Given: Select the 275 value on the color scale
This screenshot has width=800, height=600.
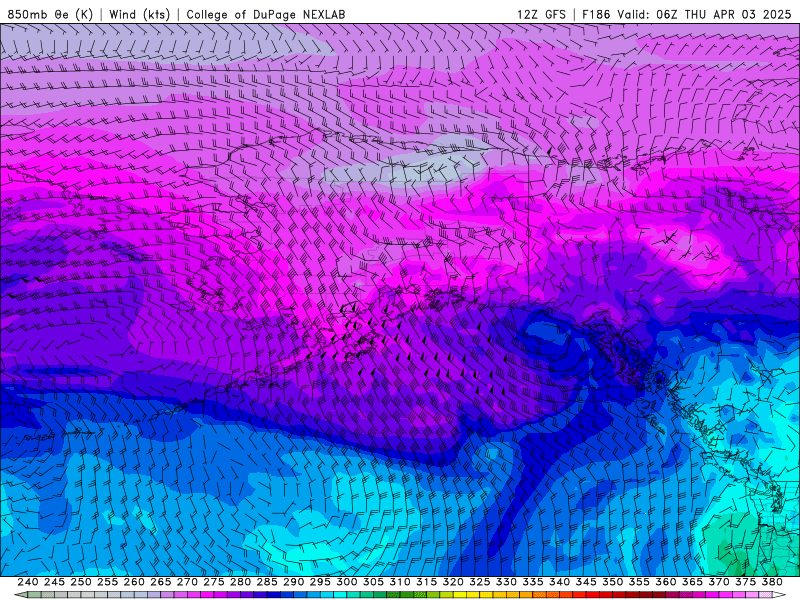Looking at the screenshot, I should [x=213, y=582].
